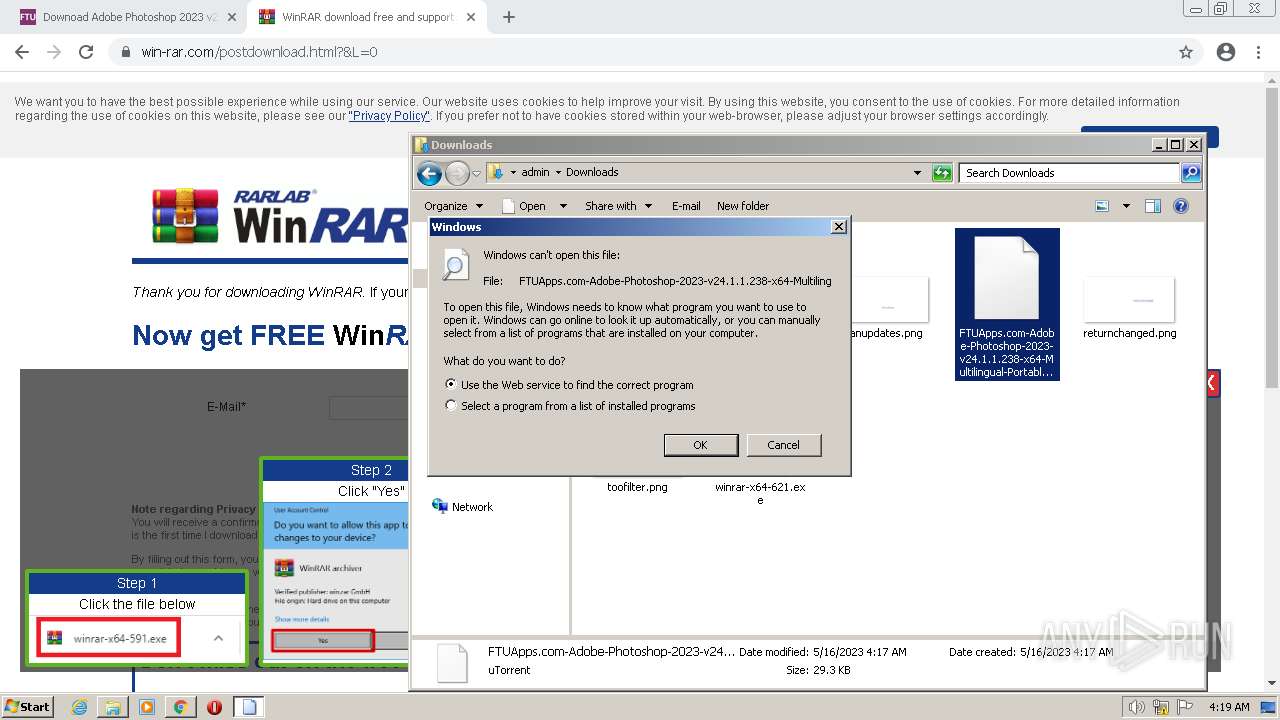Select 'Use the Web service' radio option
The height and width of the screenshot is (720, 1280).
click(451, 384)
